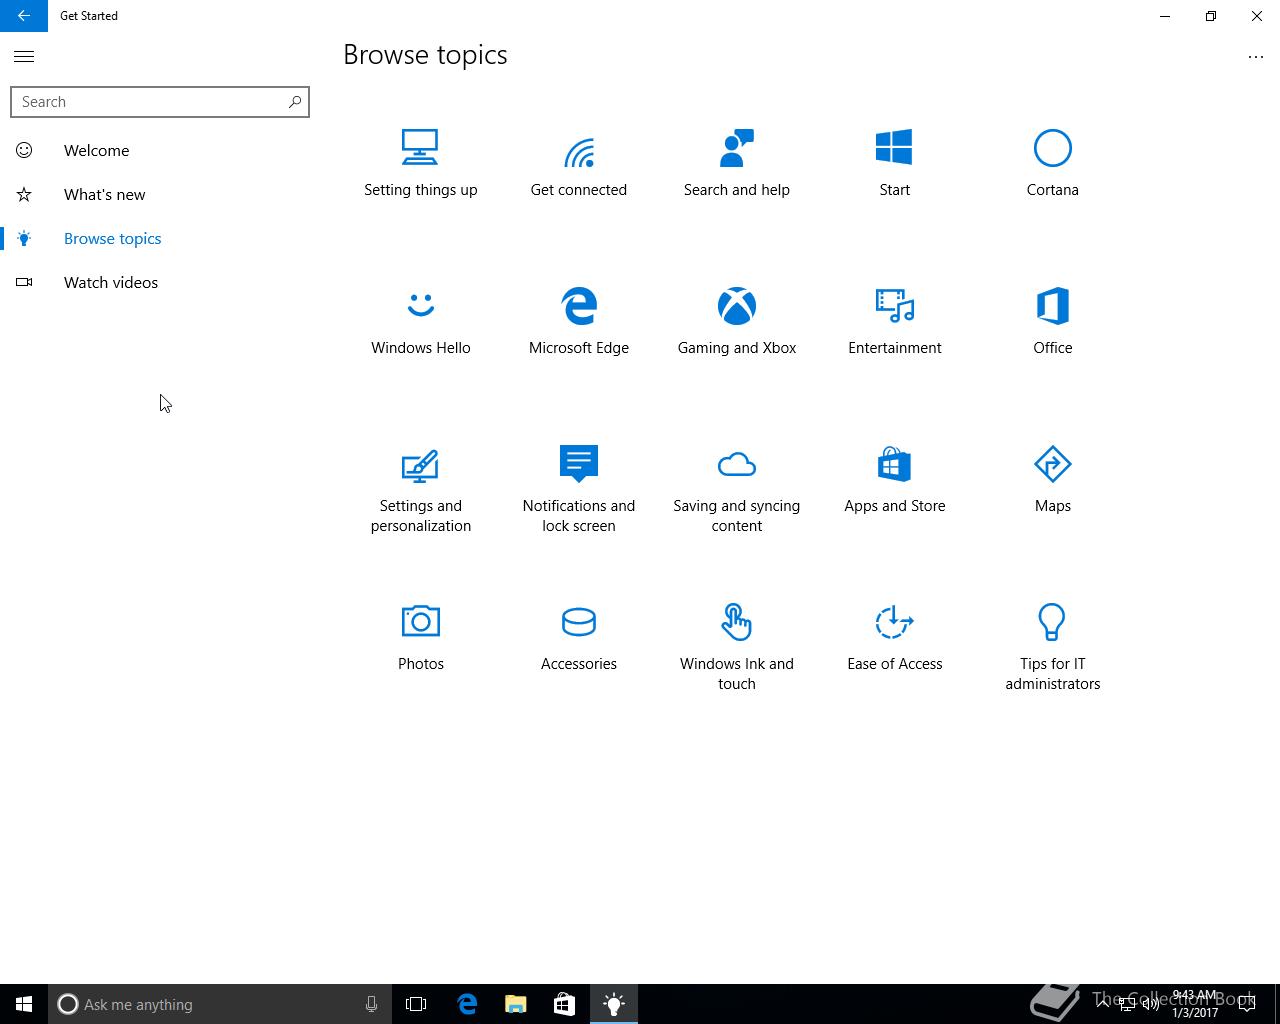Image resolution: width=1280 pixels, height=1024 pixels.
Task: Go to the Welcome page
Action: coord(160,150)
